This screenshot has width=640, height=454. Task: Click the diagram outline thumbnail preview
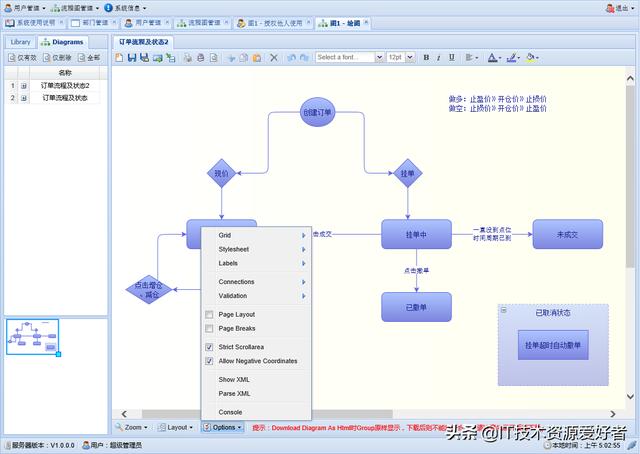[33, 337]
